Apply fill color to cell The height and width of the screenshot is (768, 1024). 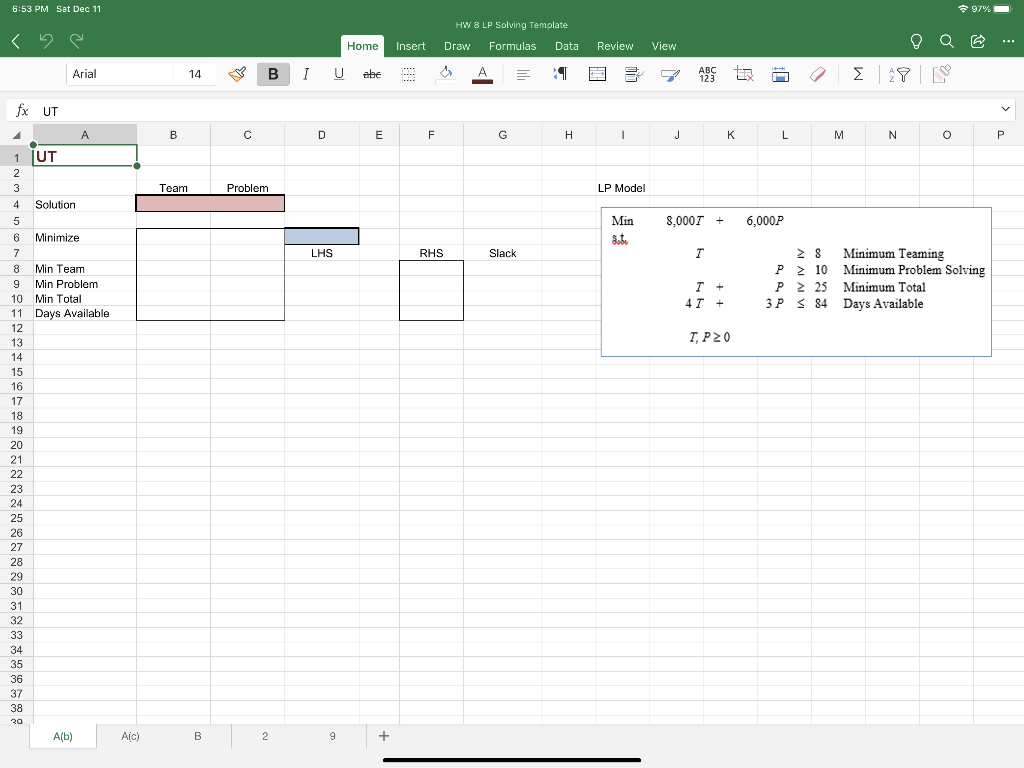[445, 74]
